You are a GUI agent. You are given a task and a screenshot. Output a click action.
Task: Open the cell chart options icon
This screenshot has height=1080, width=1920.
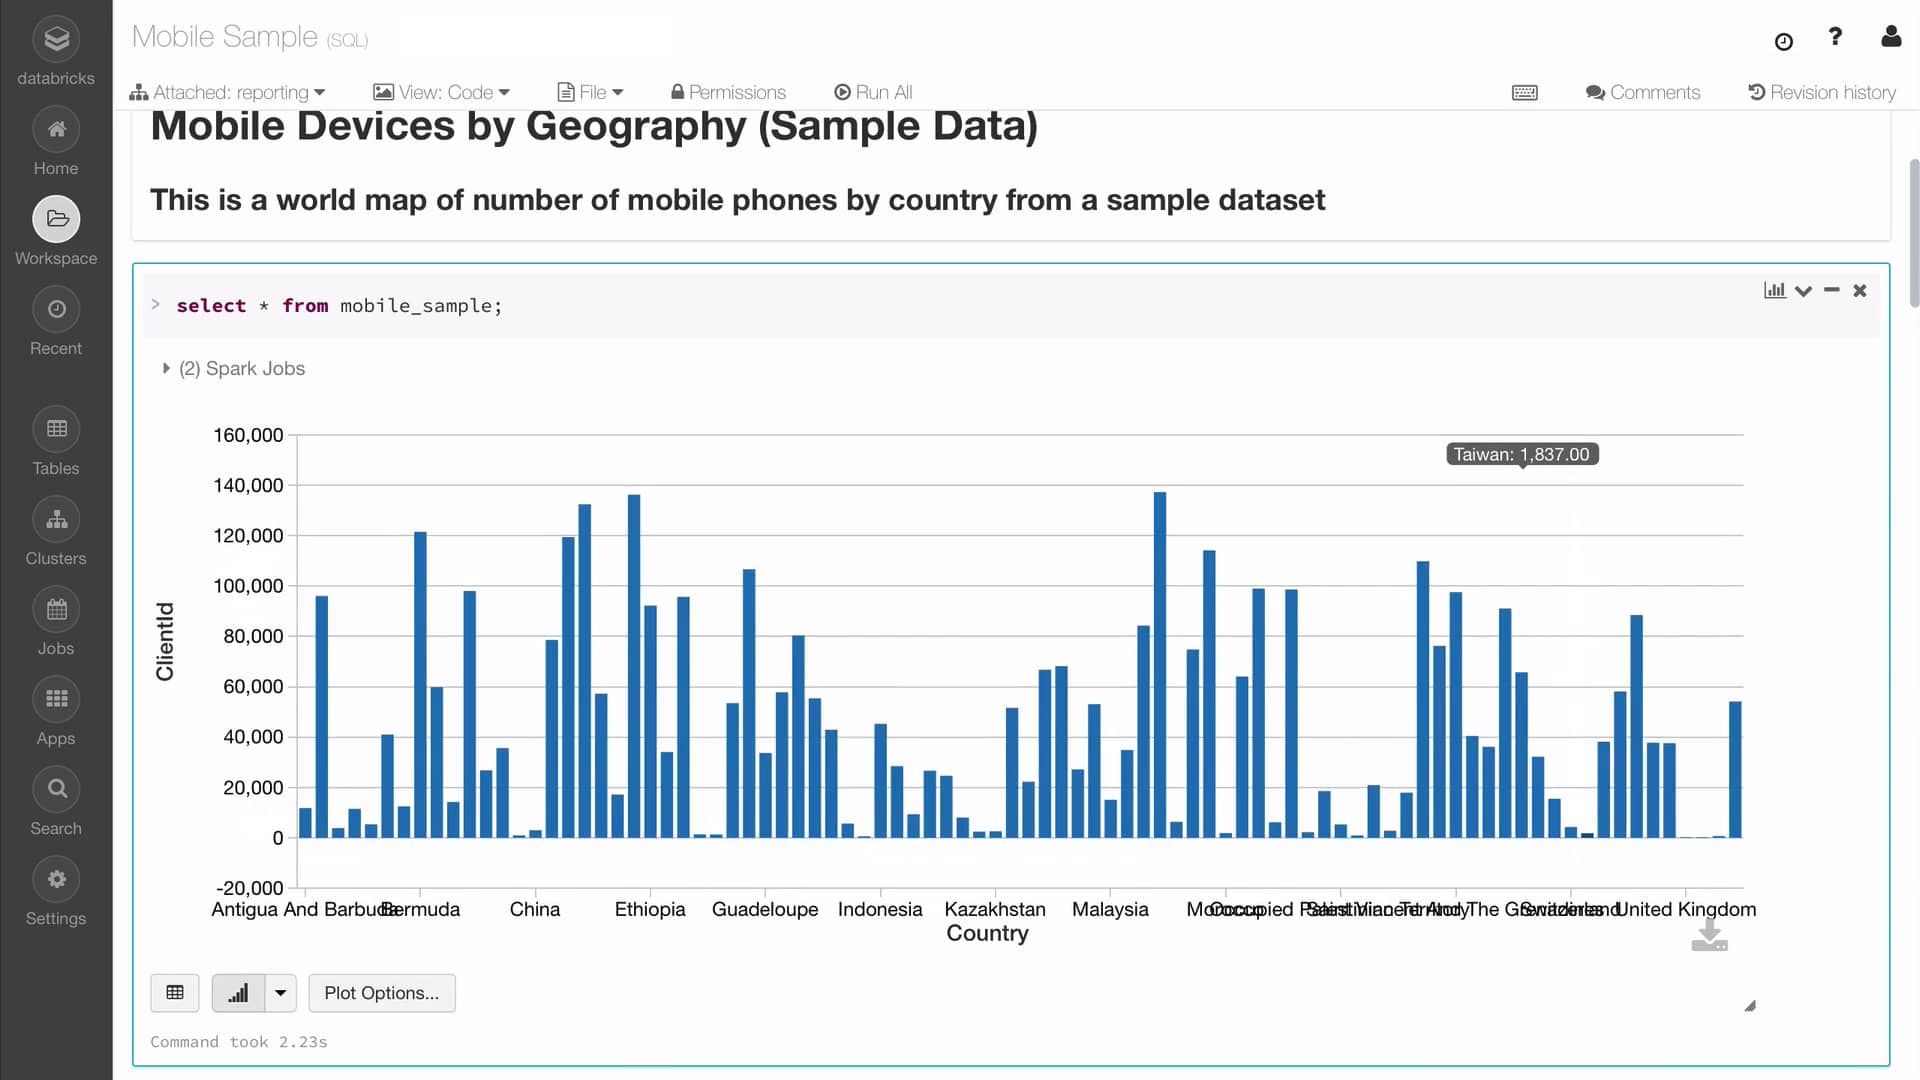(1775, 290)
